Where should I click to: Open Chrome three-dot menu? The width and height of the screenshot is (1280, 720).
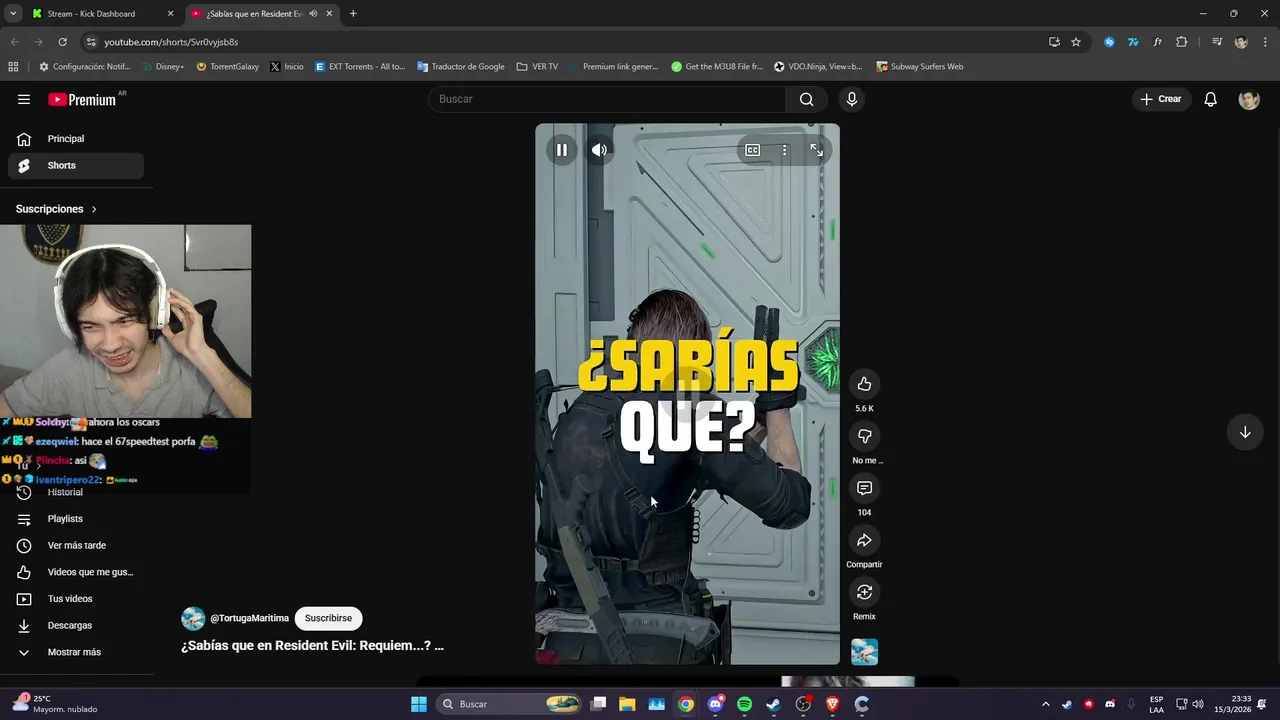point(1264,42)
